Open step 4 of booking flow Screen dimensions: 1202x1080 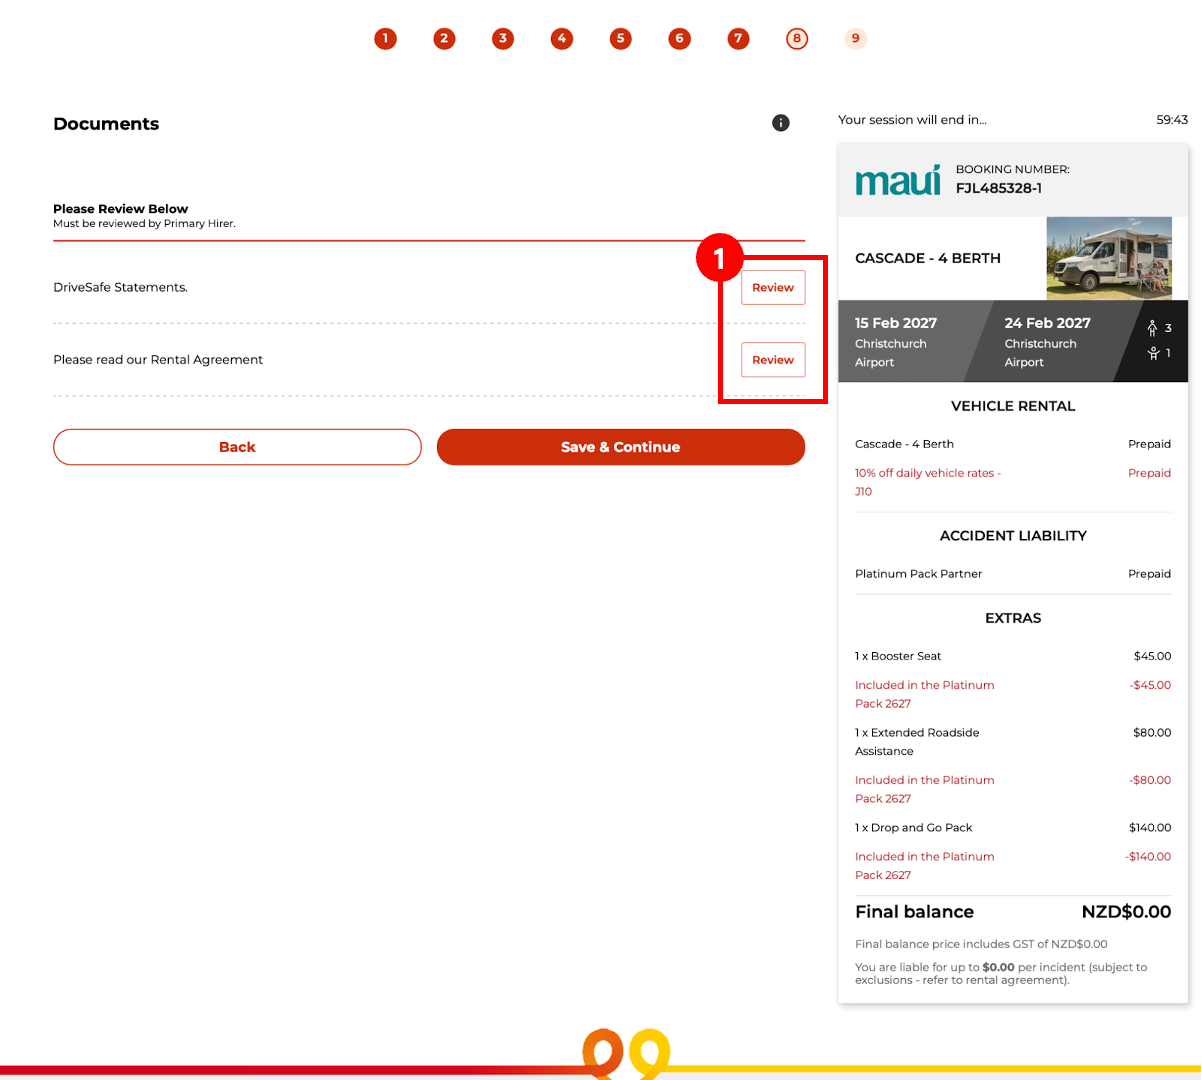(x=562, y=39)
